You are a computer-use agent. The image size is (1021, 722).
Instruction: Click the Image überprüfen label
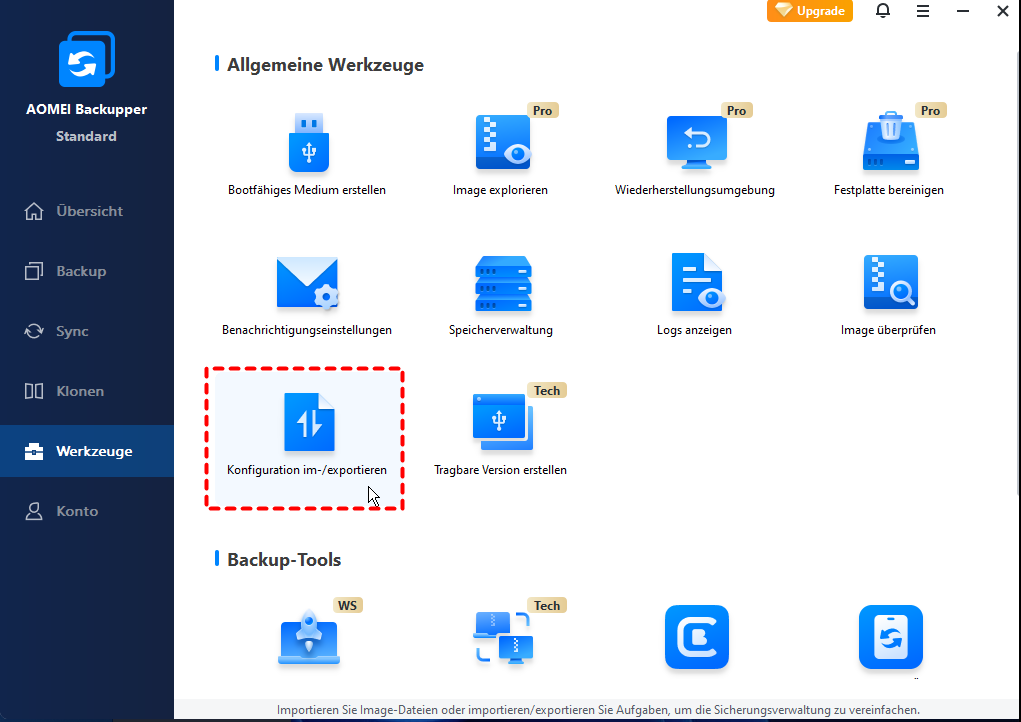point(888,330)
